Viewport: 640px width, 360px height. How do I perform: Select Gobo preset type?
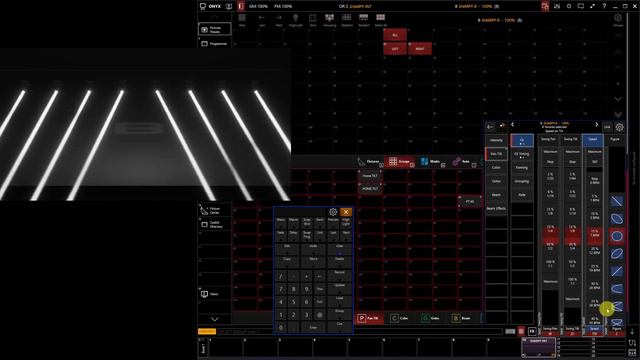(x=431, y=318)
